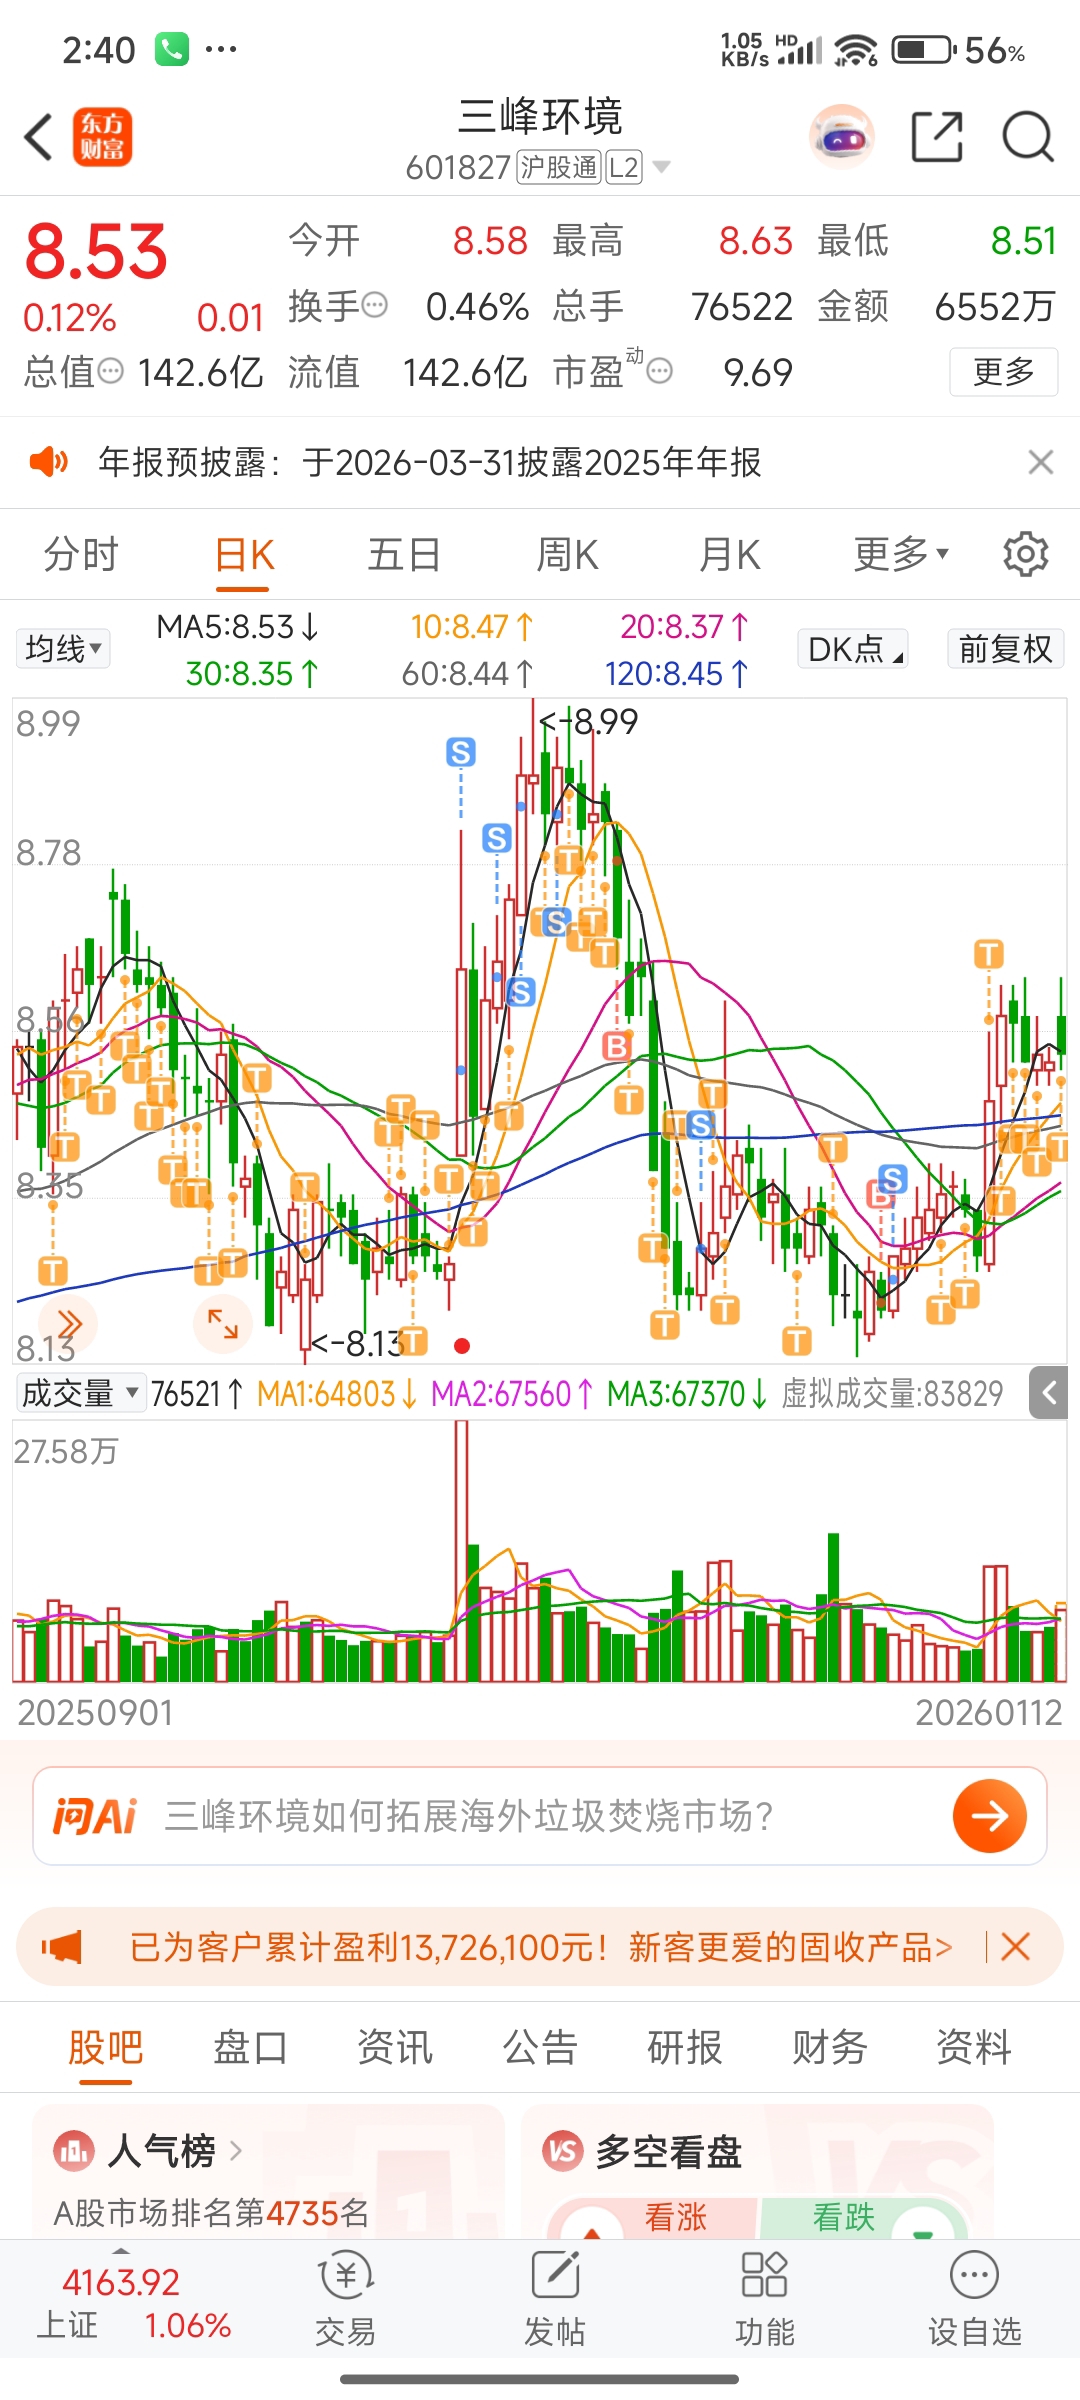The width and height of the screenshot is (1080, 2400).
Task: Open the 固收产品 promotion link
Action: (x=541, y=1947)
